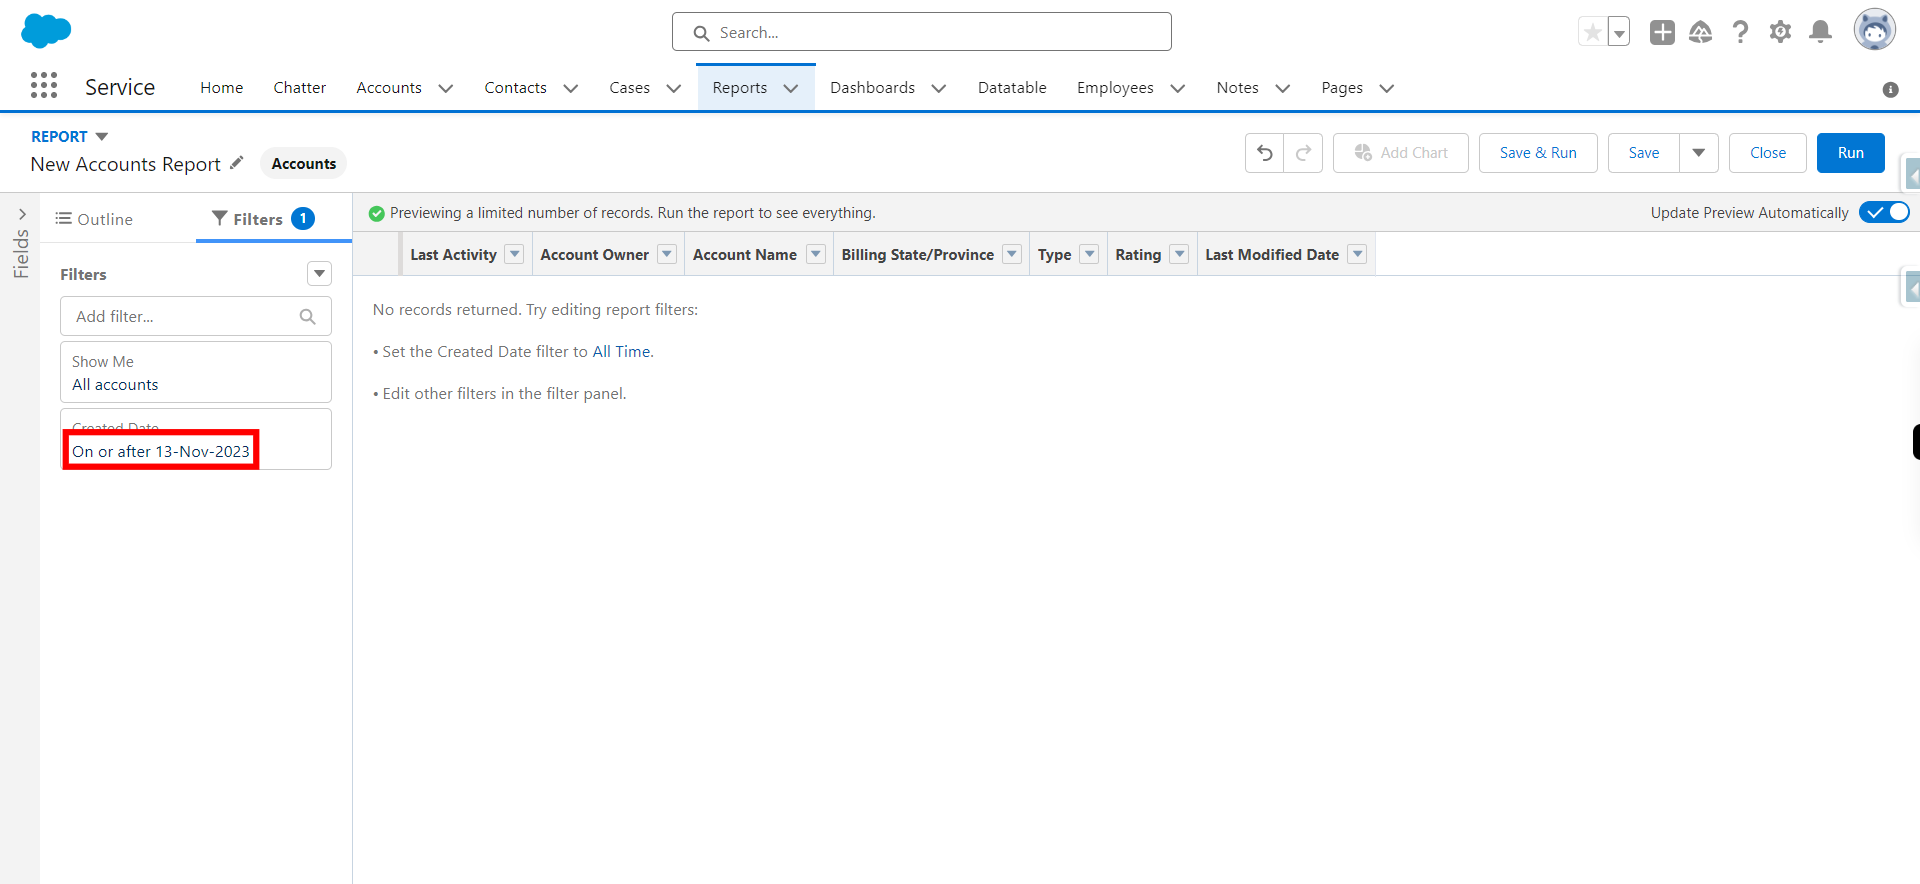Switch to the Outline tab

tap(94, 219)
